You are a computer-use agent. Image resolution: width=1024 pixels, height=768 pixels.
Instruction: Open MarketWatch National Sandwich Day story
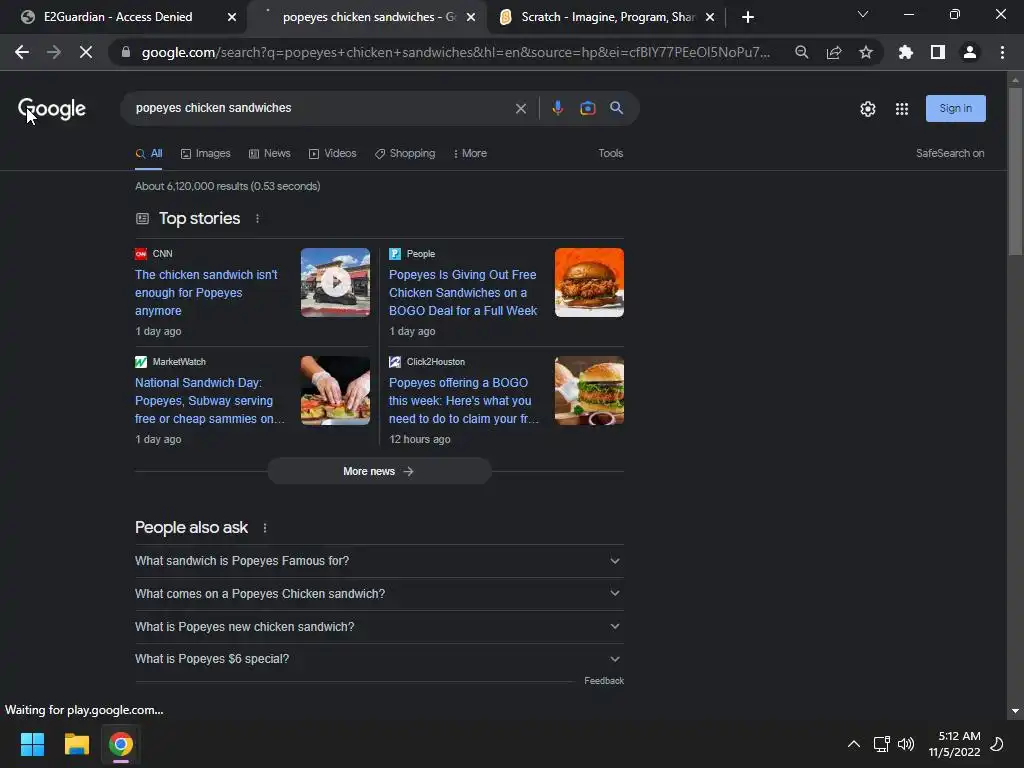pyautogui.click(x=209, y=401)
